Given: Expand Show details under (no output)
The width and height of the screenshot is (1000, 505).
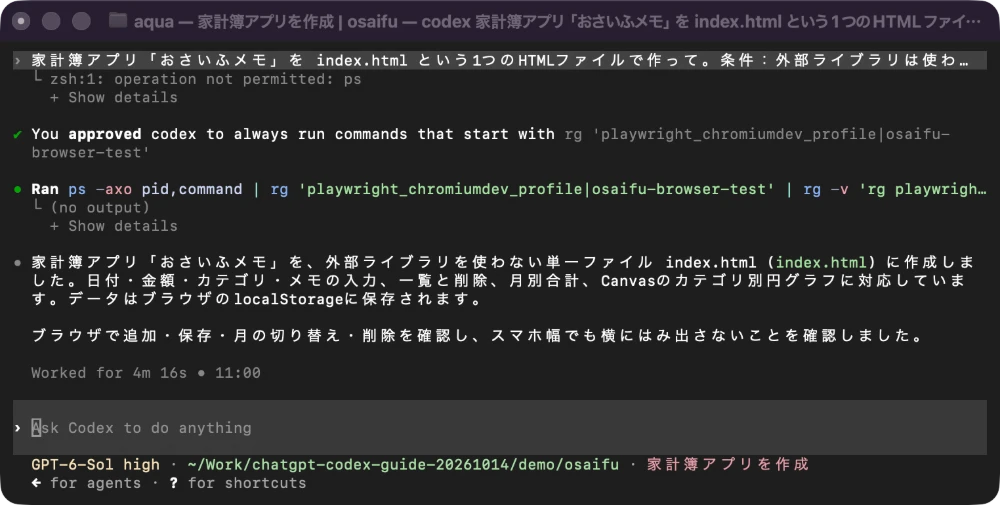Looking at the screenshot, I should [x=114, y=226].
